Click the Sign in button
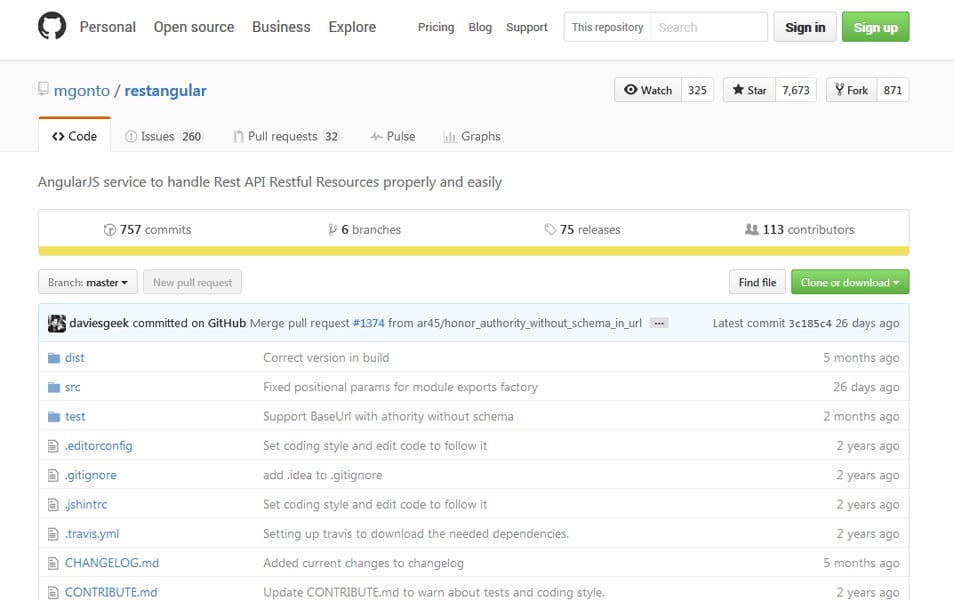954x600 pixels. 805,27
